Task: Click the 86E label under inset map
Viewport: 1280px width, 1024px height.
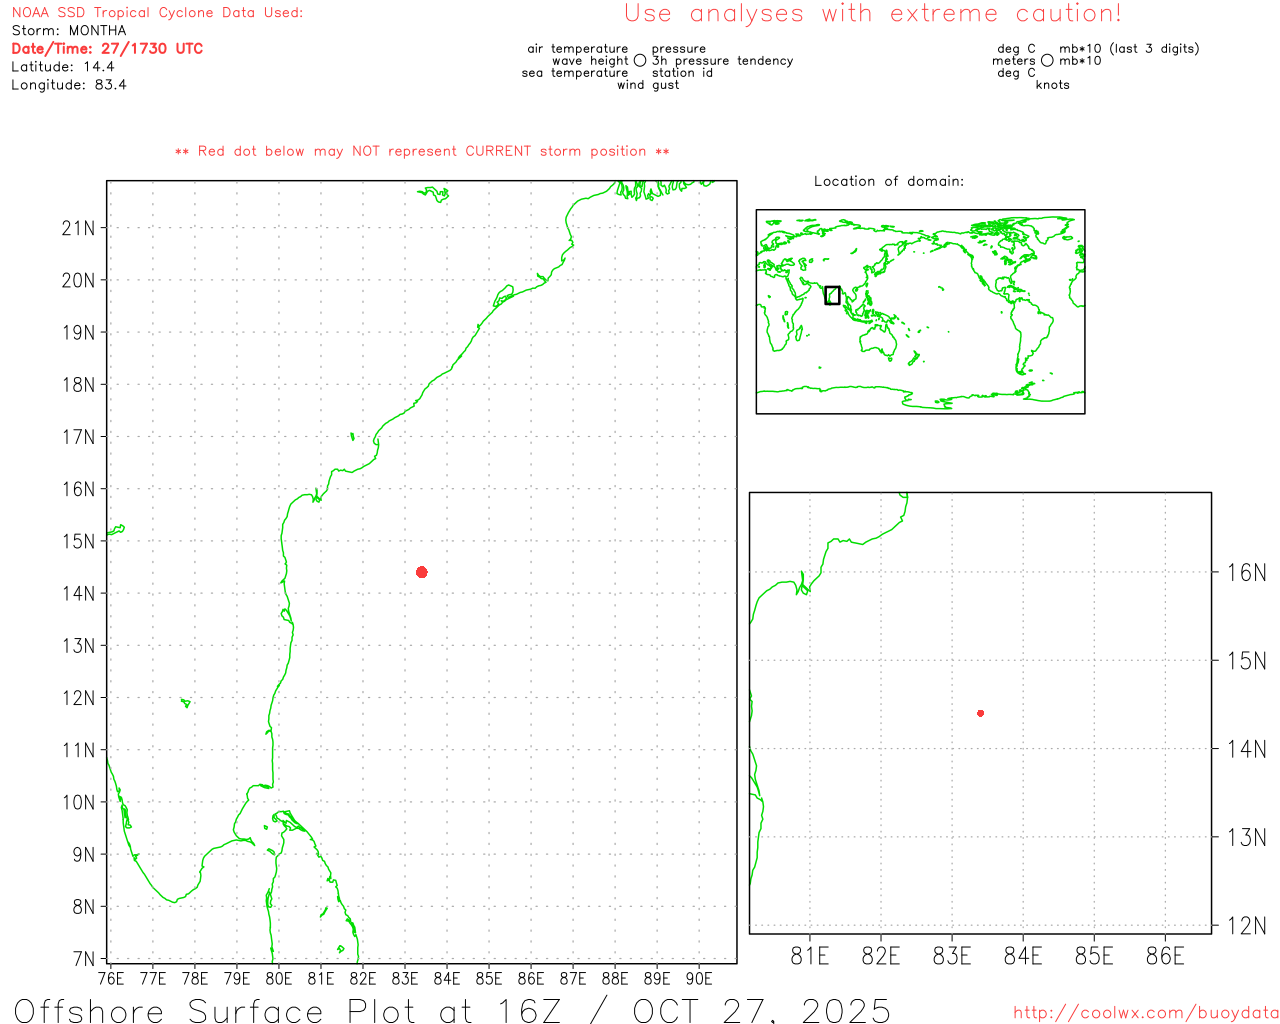Action: pyautogui.click(x=1165, y=956)
